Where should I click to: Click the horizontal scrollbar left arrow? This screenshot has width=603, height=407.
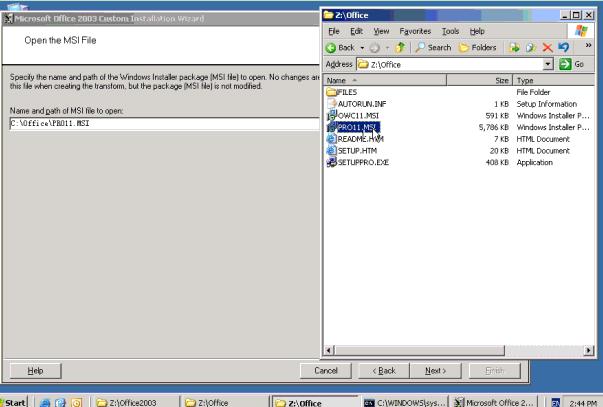tap(329, 350)
